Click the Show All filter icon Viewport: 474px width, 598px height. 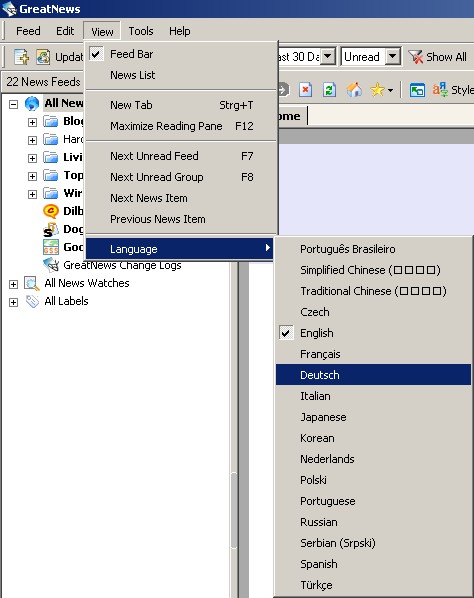(x=415, y=57)
